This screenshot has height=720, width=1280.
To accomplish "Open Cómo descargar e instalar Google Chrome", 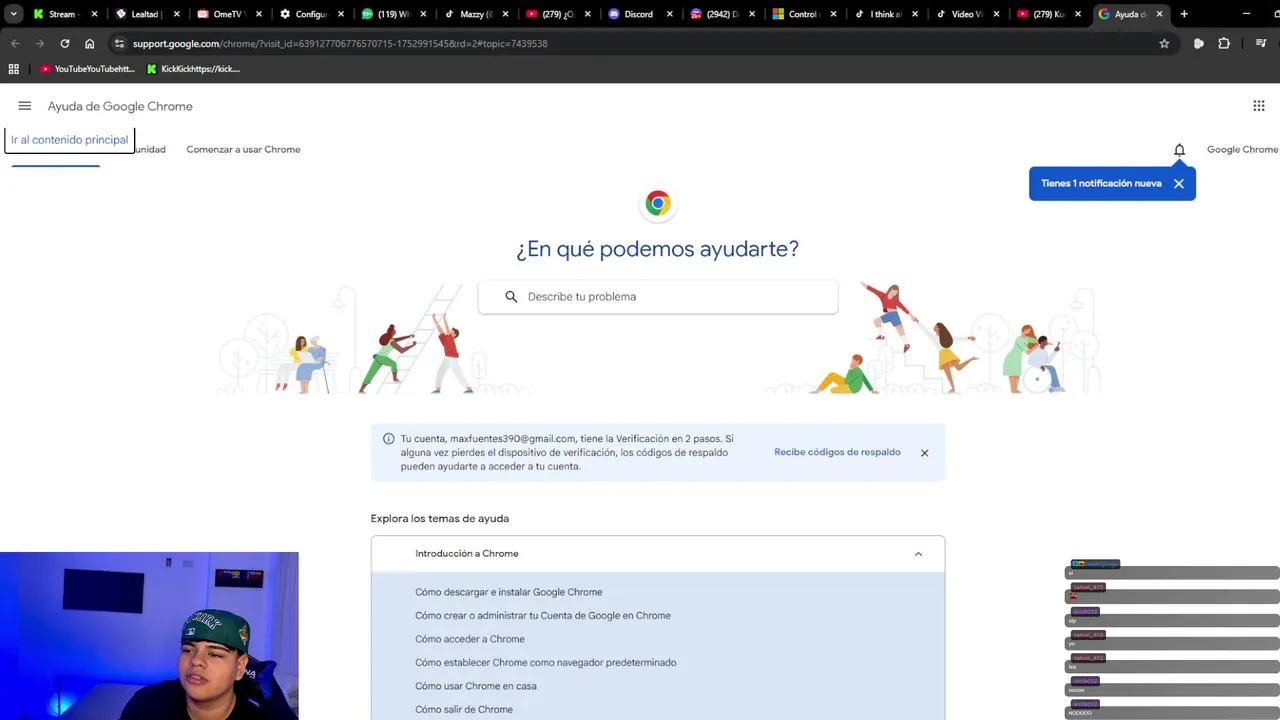I will tap(509, 592).
